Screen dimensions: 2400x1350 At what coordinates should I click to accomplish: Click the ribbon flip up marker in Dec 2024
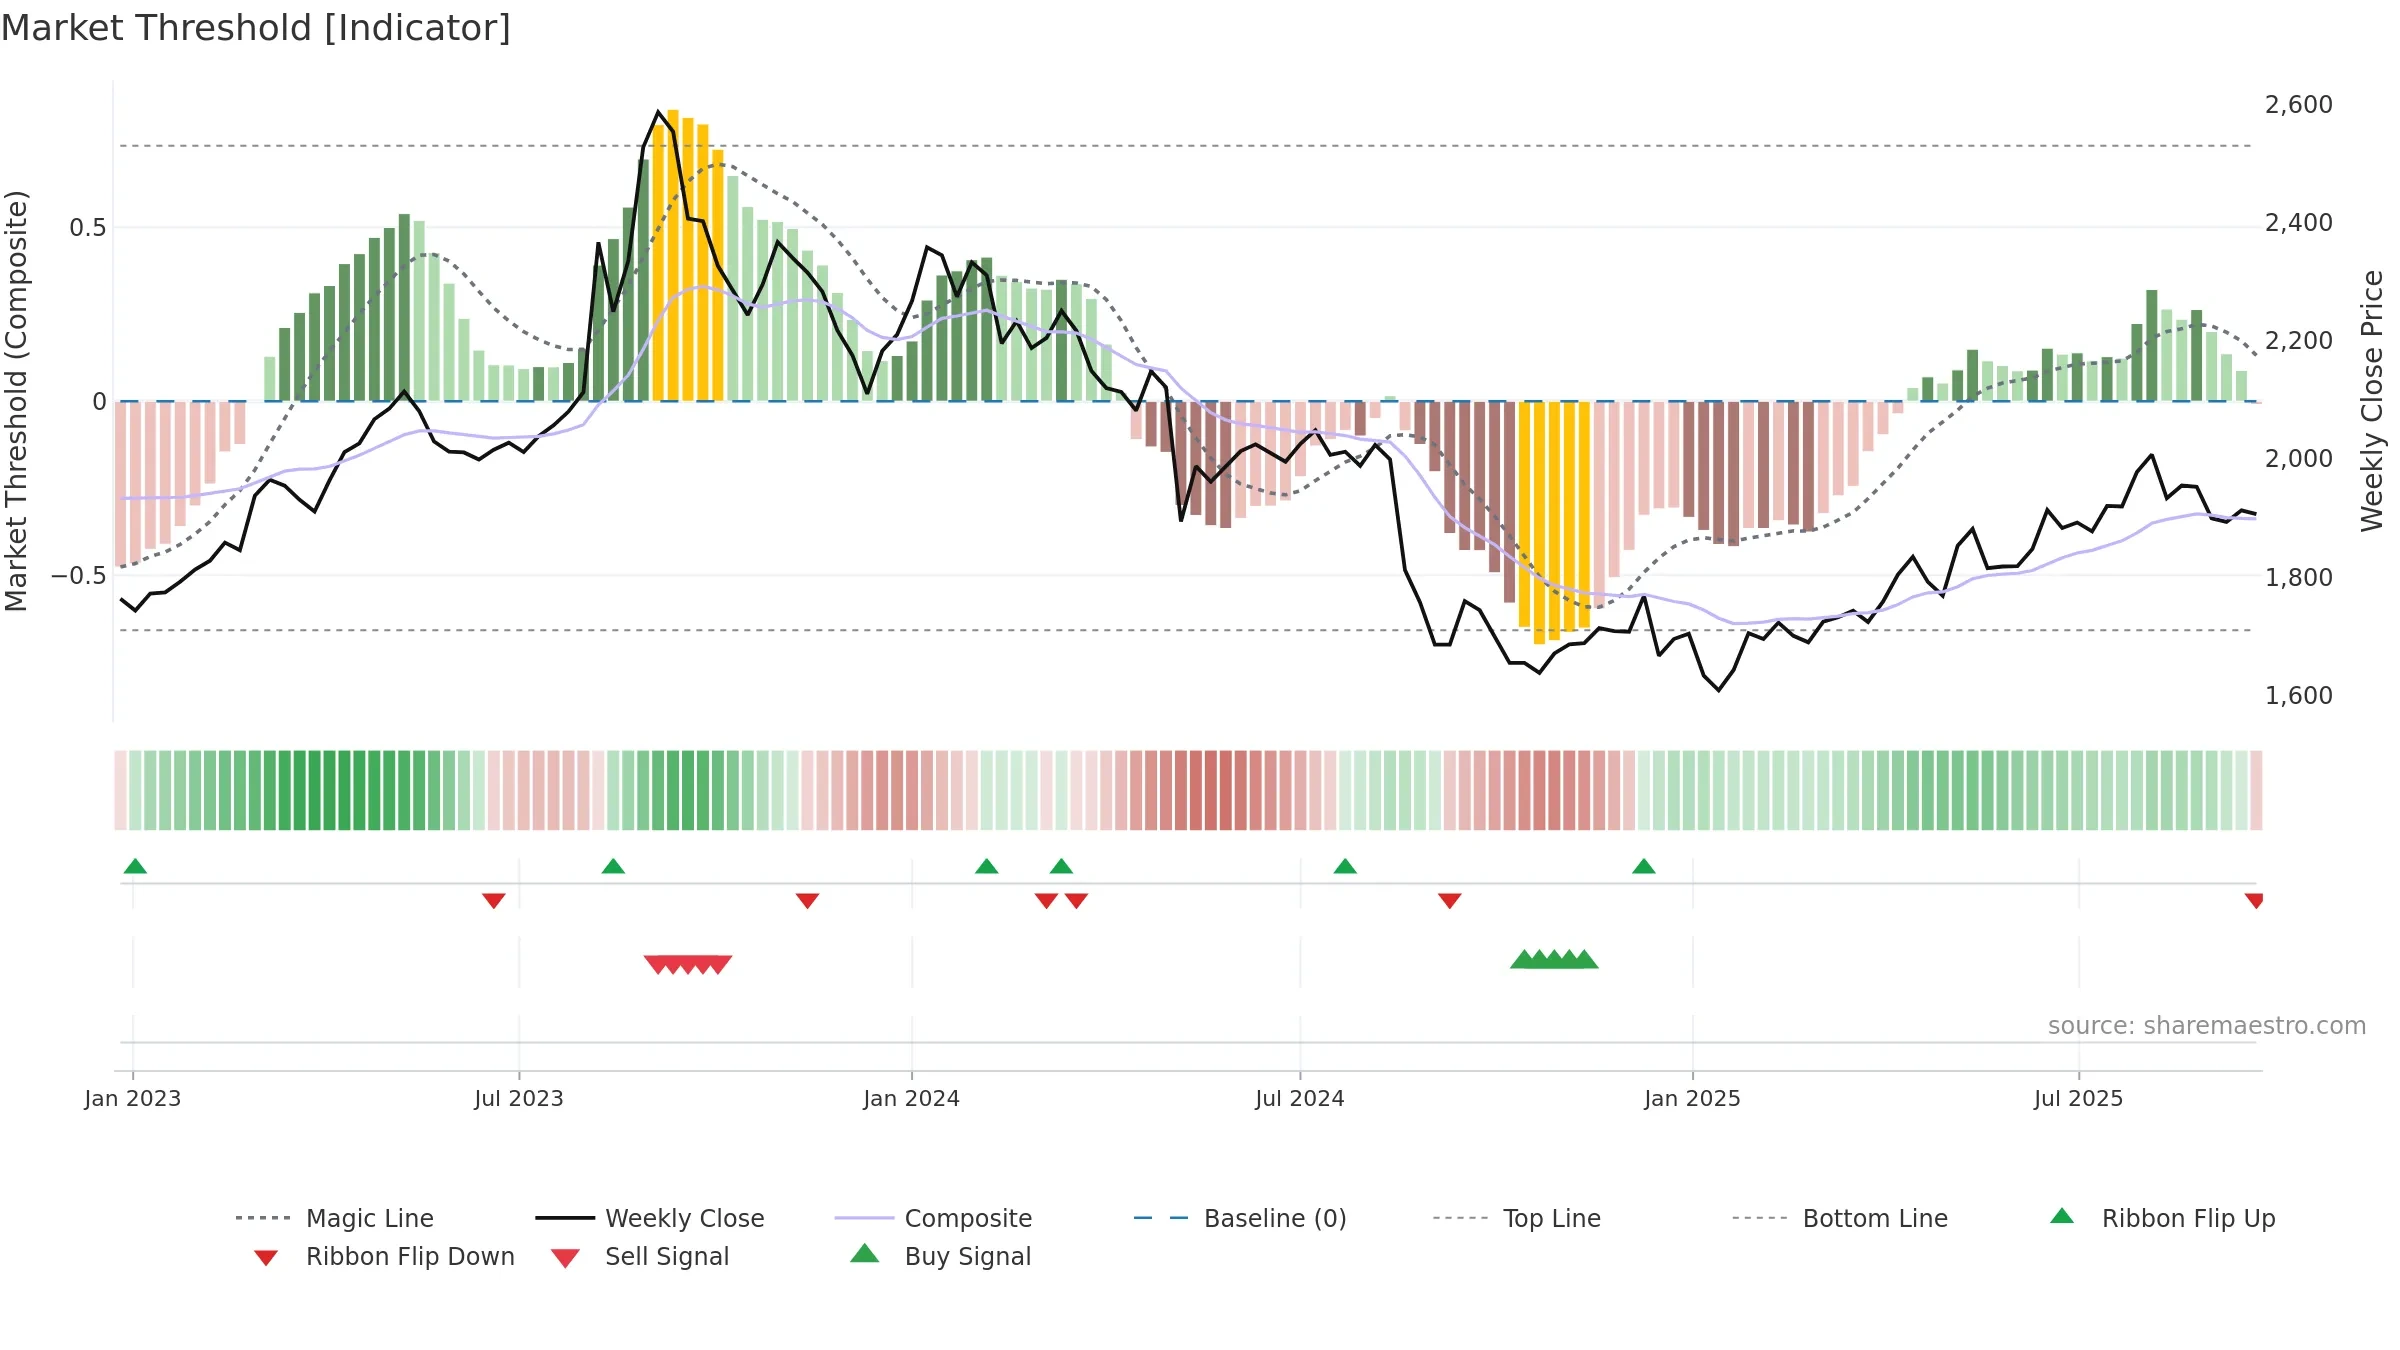pos(1644,866)
